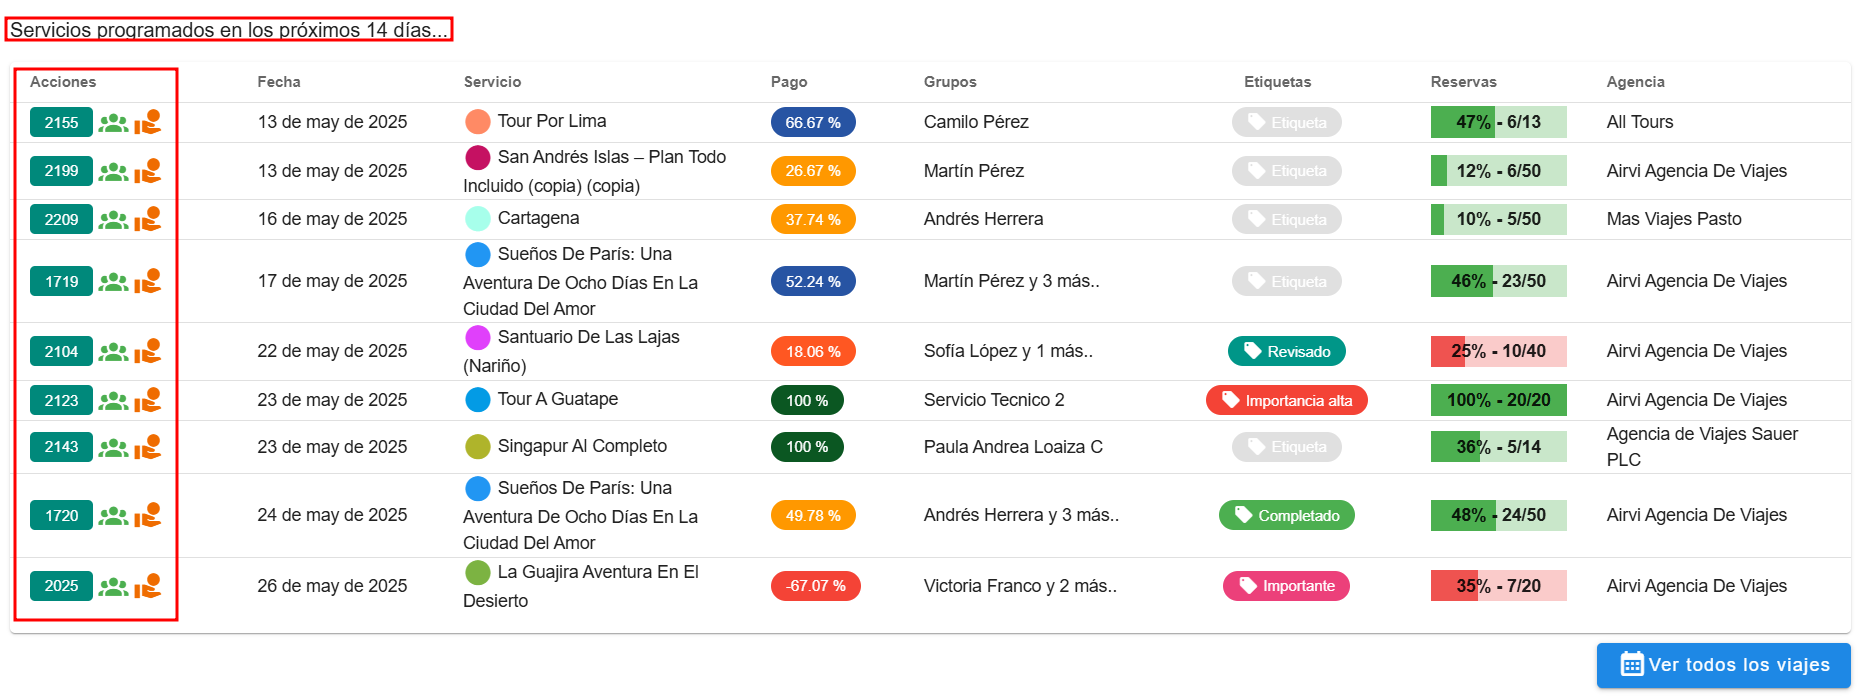Click the green group icon for trip 2209
The image size is (1861, 700).
(x=113, y=220)
